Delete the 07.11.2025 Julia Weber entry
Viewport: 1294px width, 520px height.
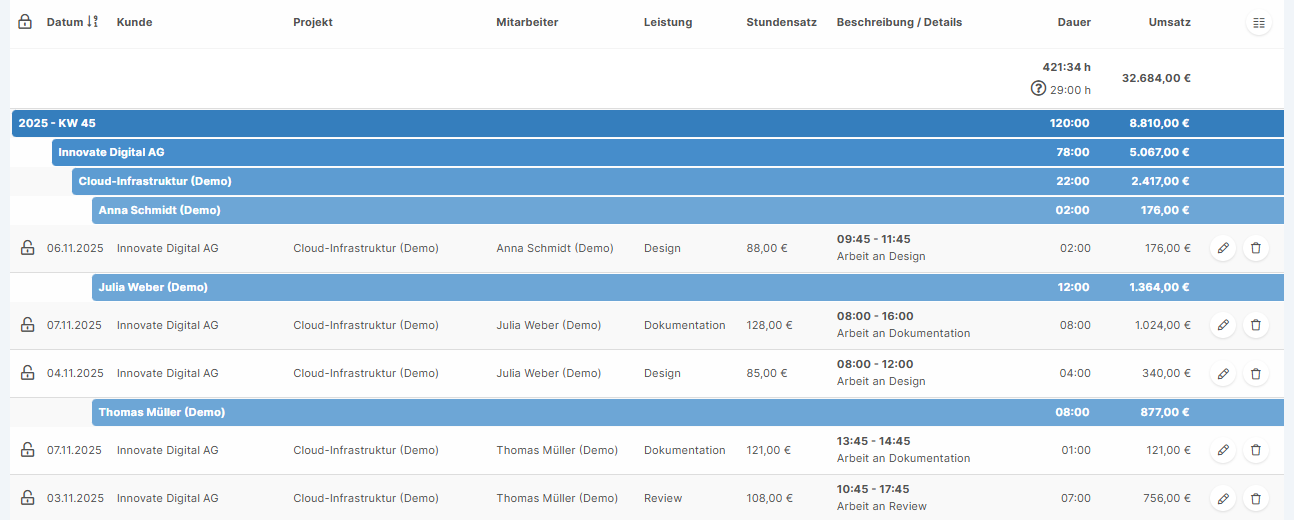point(1256,325)
